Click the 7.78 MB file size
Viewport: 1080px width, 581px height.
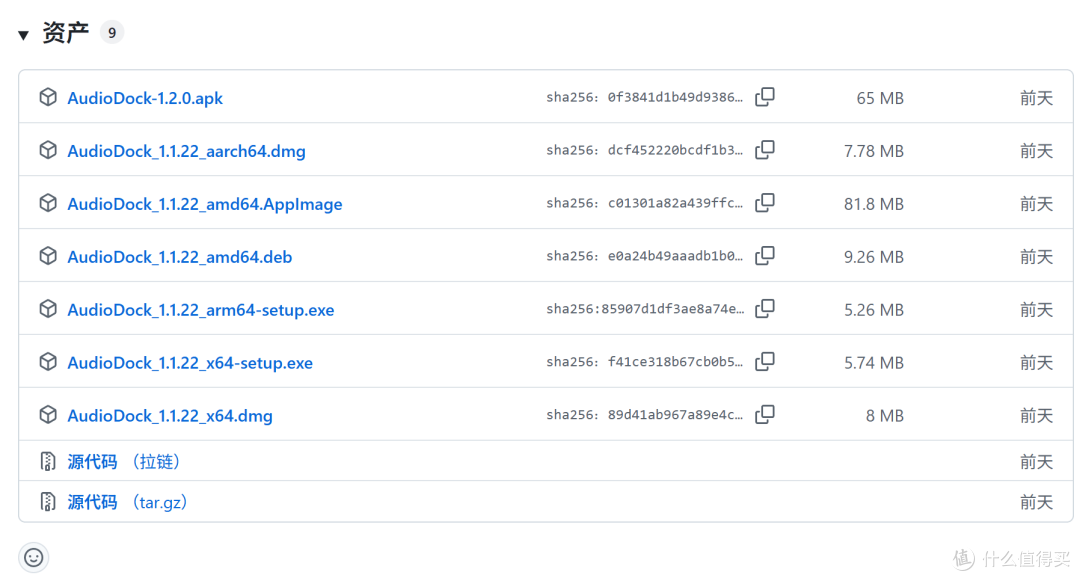tap(873, 151)
